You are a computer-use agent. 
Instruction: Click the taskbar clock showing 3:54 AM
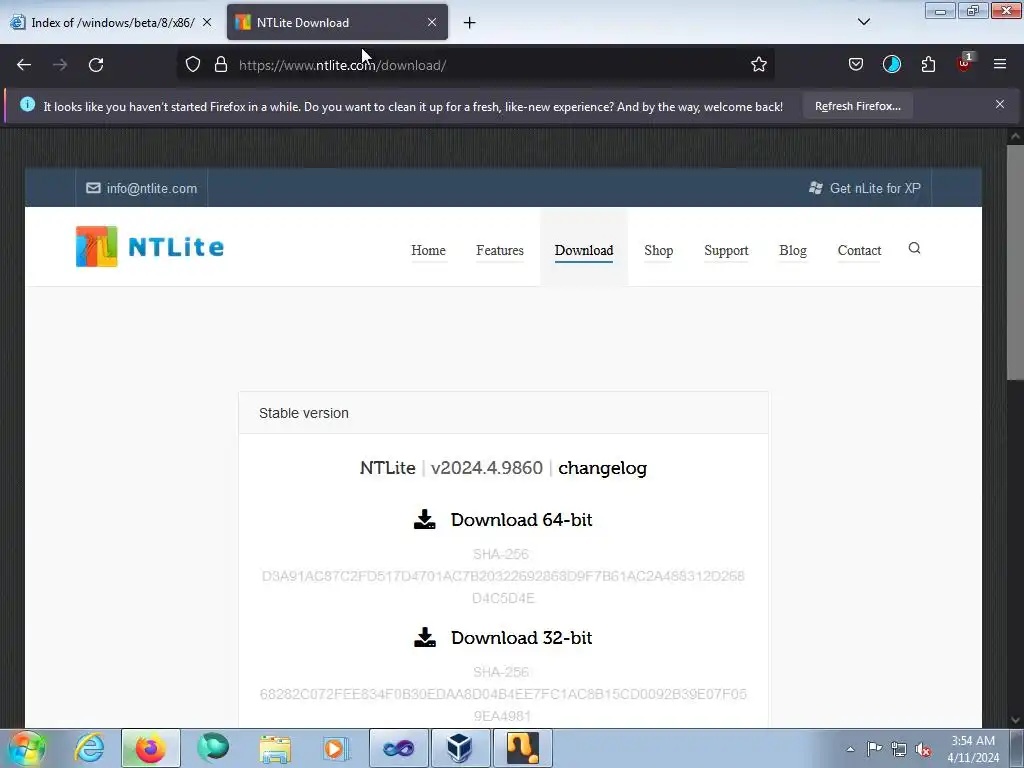click(x=972, y=749)
